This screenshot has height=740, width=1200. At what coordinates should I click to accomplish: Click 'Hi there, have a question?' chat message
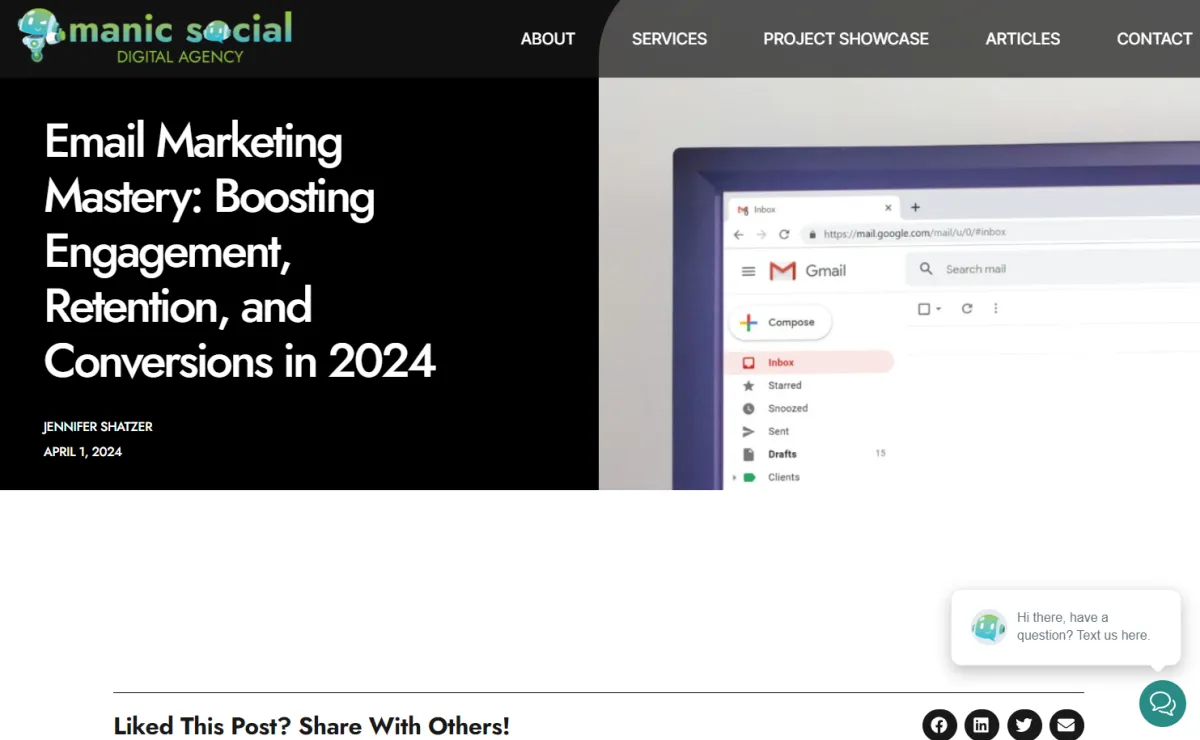click(x=1083, y=626)
